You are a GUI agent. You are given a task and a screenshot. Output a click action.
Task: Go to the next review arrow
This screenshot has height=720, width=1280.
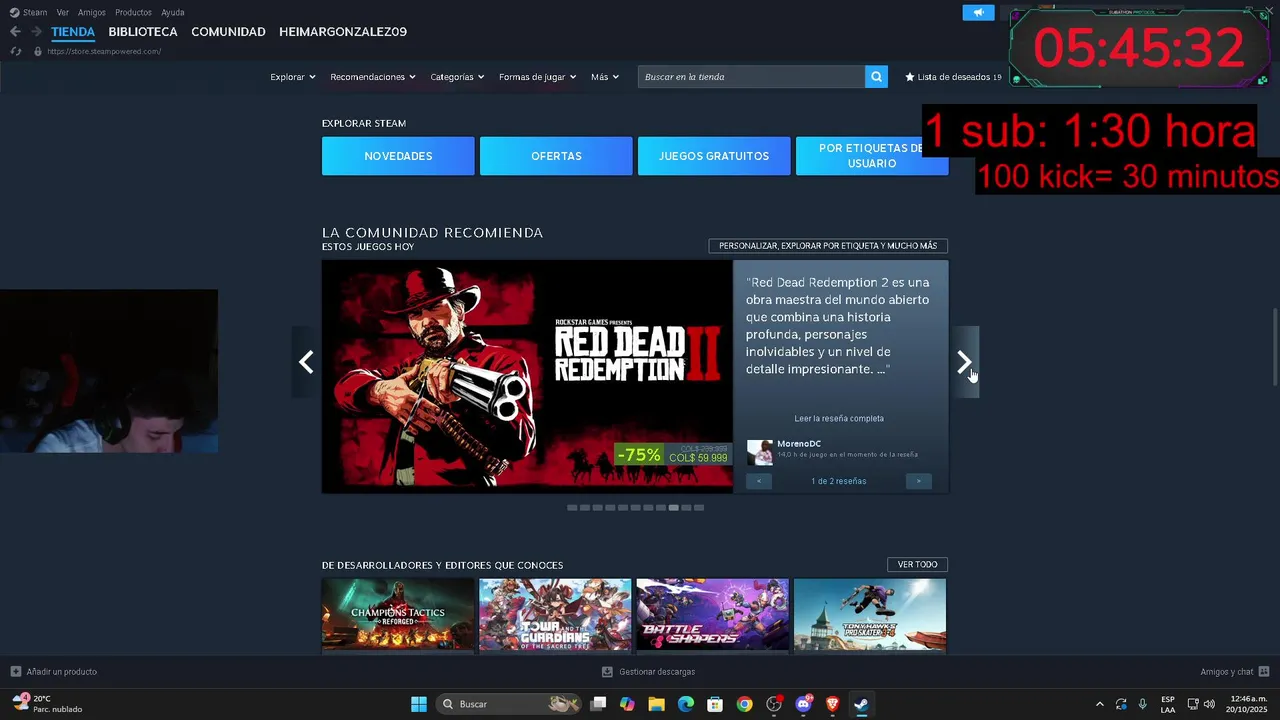(919, 481)
